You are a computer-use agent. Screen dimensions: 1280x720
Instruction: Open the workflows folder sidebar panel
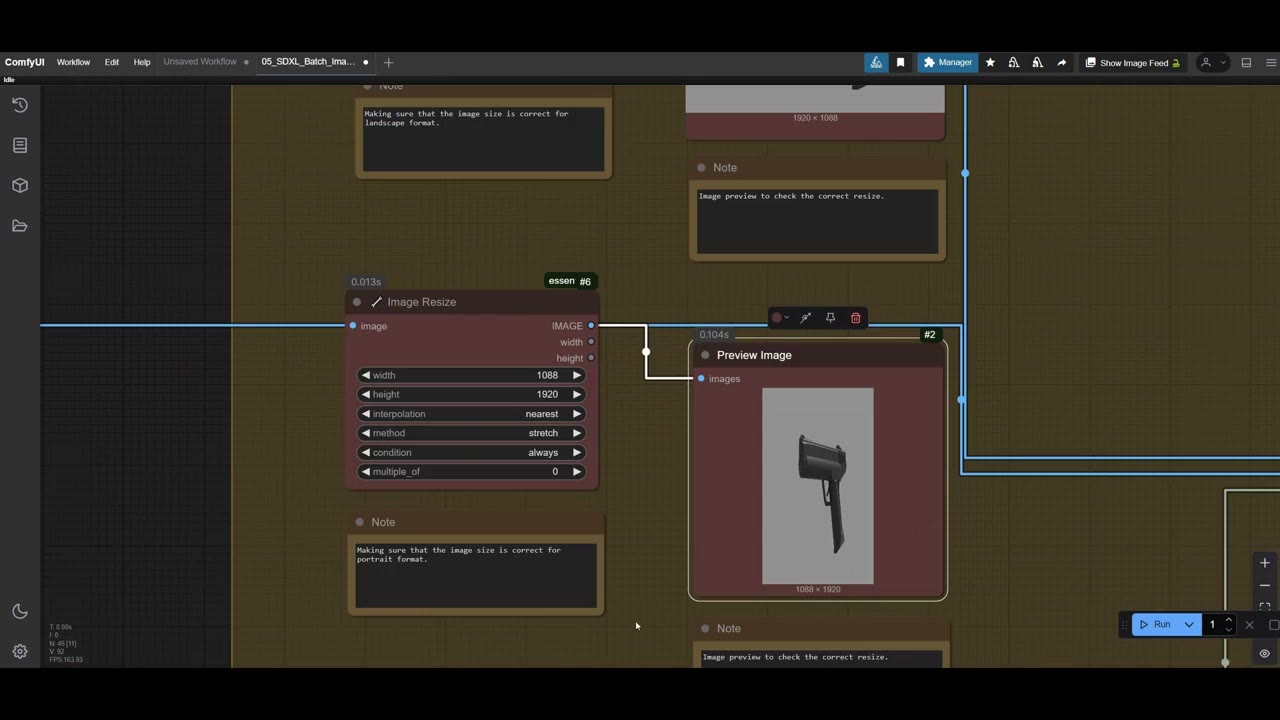click(20, 226)
